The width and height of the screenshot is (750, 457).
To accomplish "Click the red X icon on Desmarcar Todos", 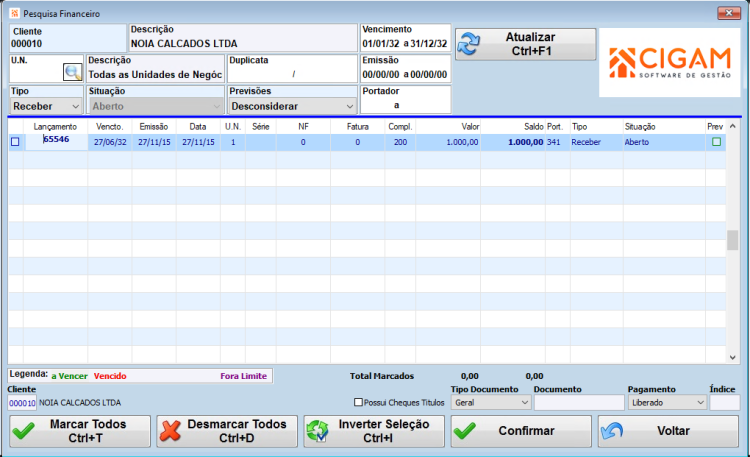I will 170,431.
